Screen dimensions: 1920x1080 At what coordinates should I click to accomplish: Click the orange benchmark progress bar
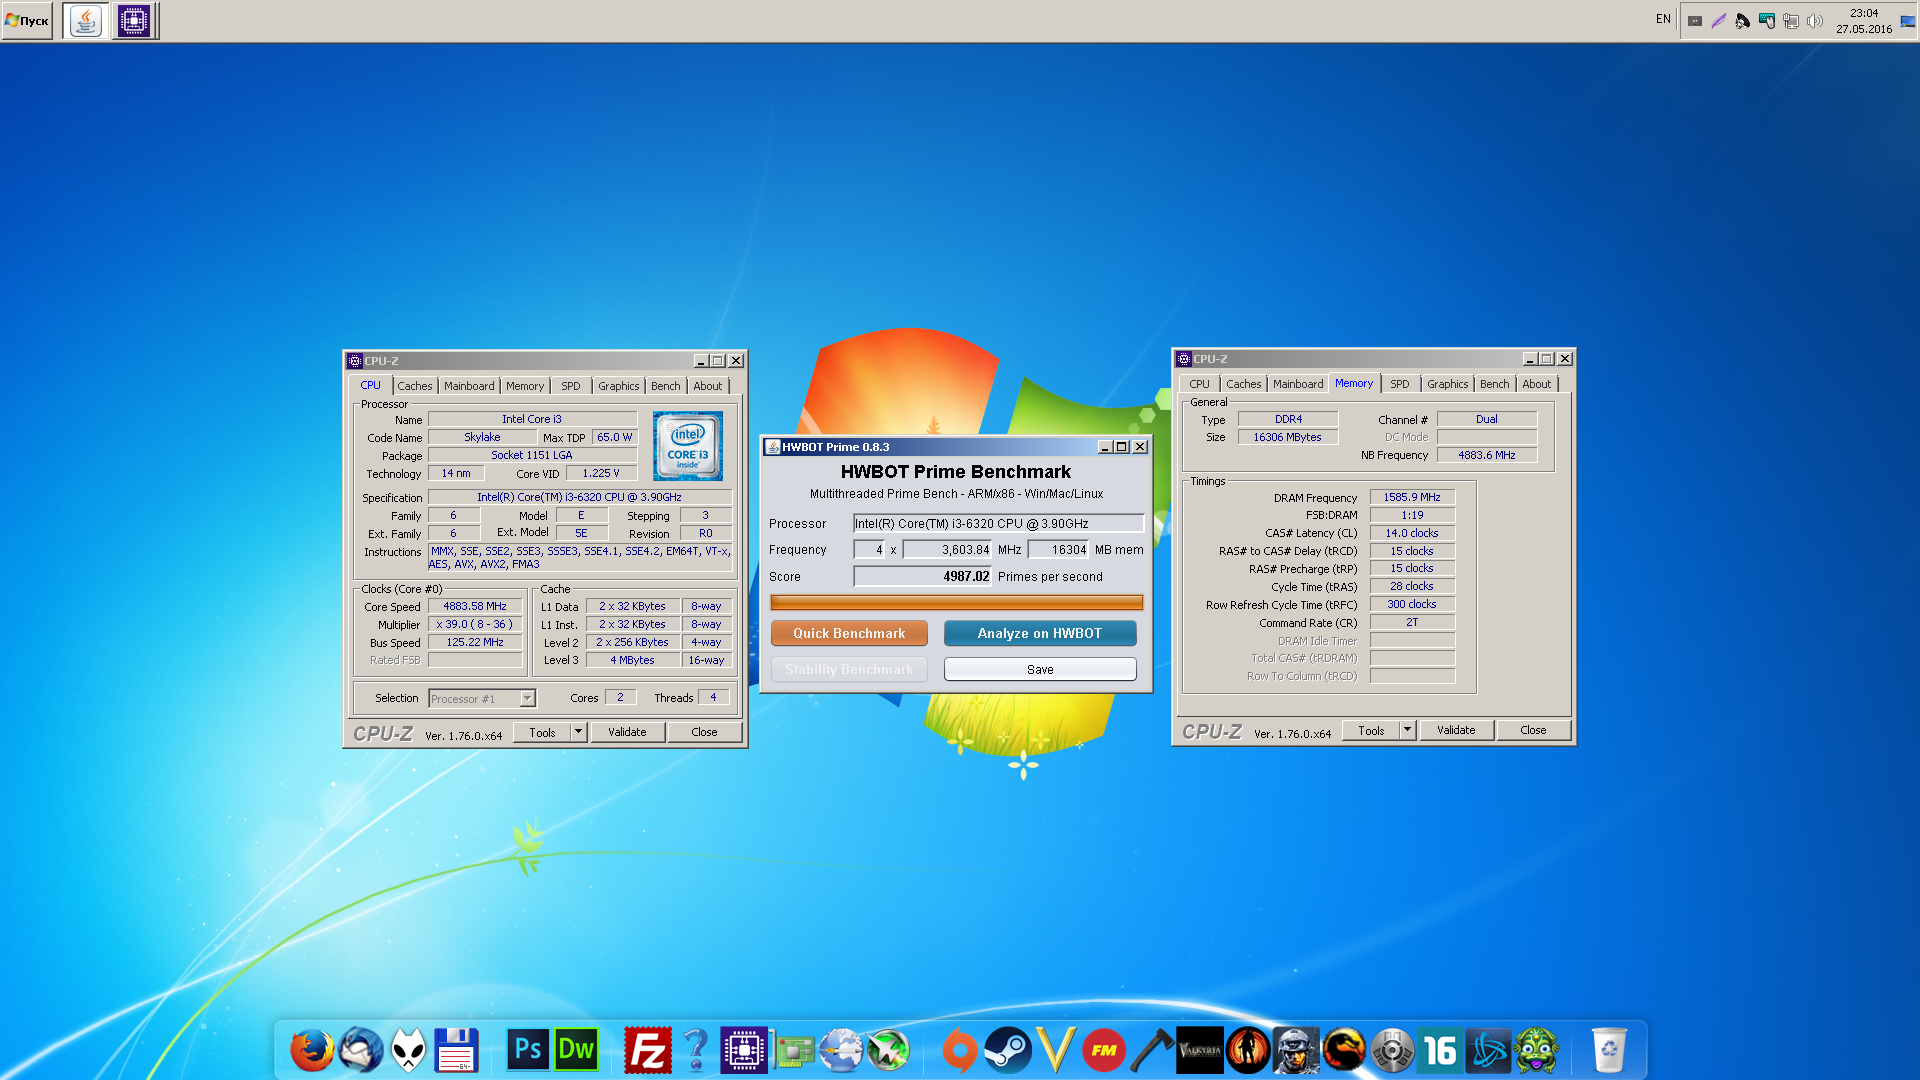[956, 602]
